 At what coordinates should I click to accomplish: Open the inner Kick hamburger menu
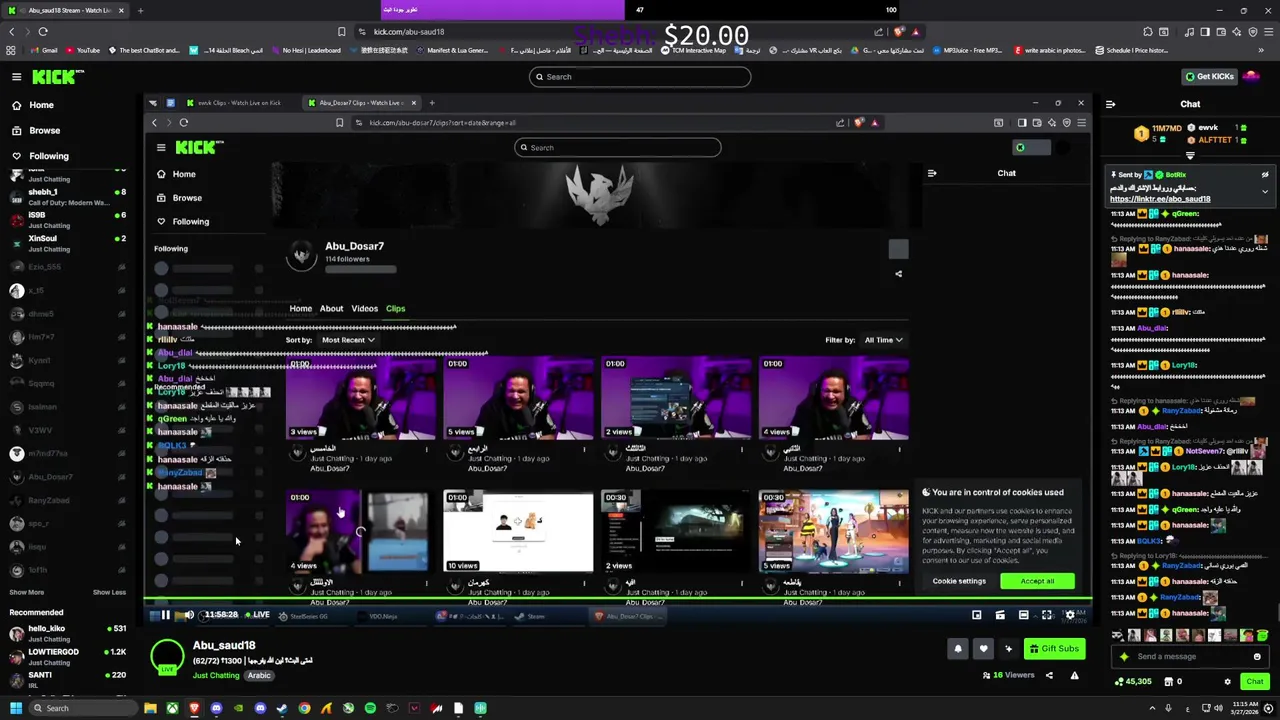(x=161, y=148)
